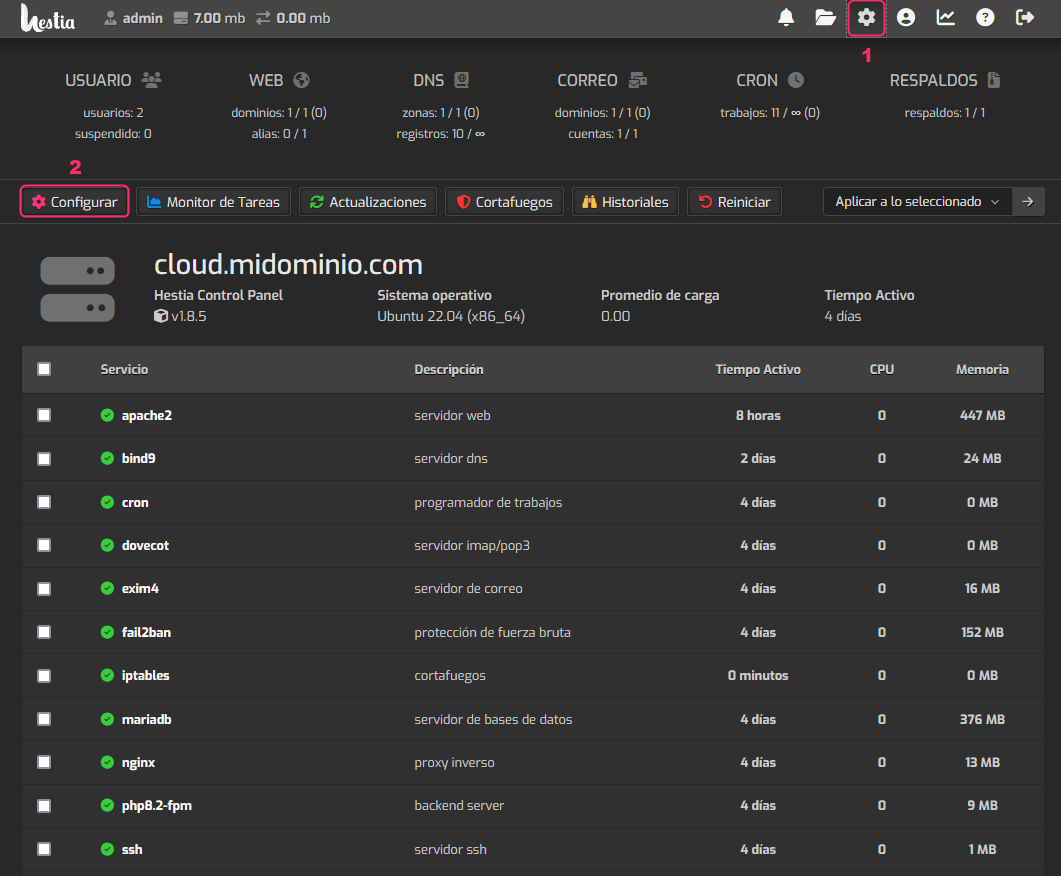The height and width of the screenshot is (876, 1061).
Task: Open the statistics chart icon
Action: point(945,17)
